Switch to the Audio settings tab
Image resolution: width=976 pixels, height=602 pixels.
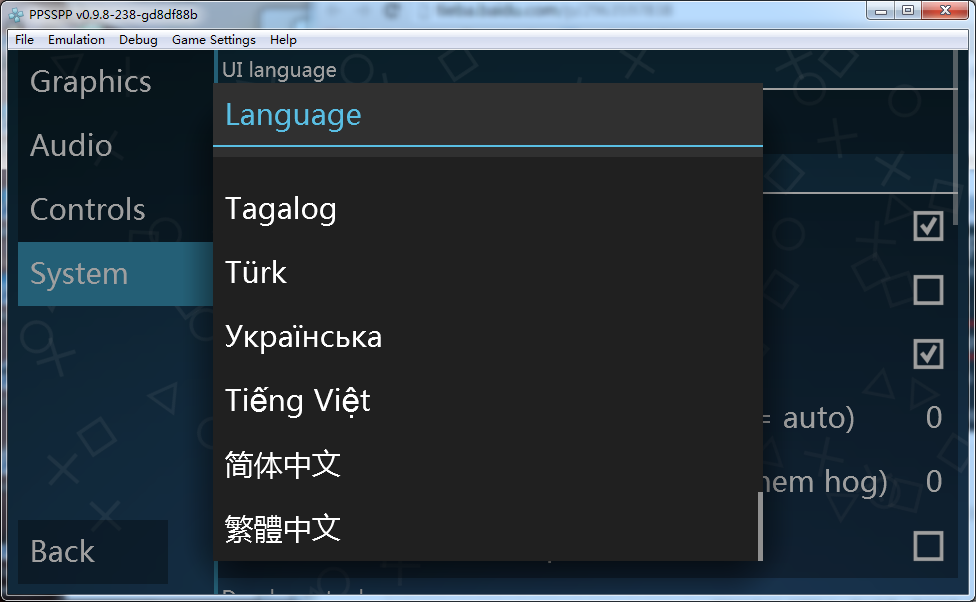point(115,146)
